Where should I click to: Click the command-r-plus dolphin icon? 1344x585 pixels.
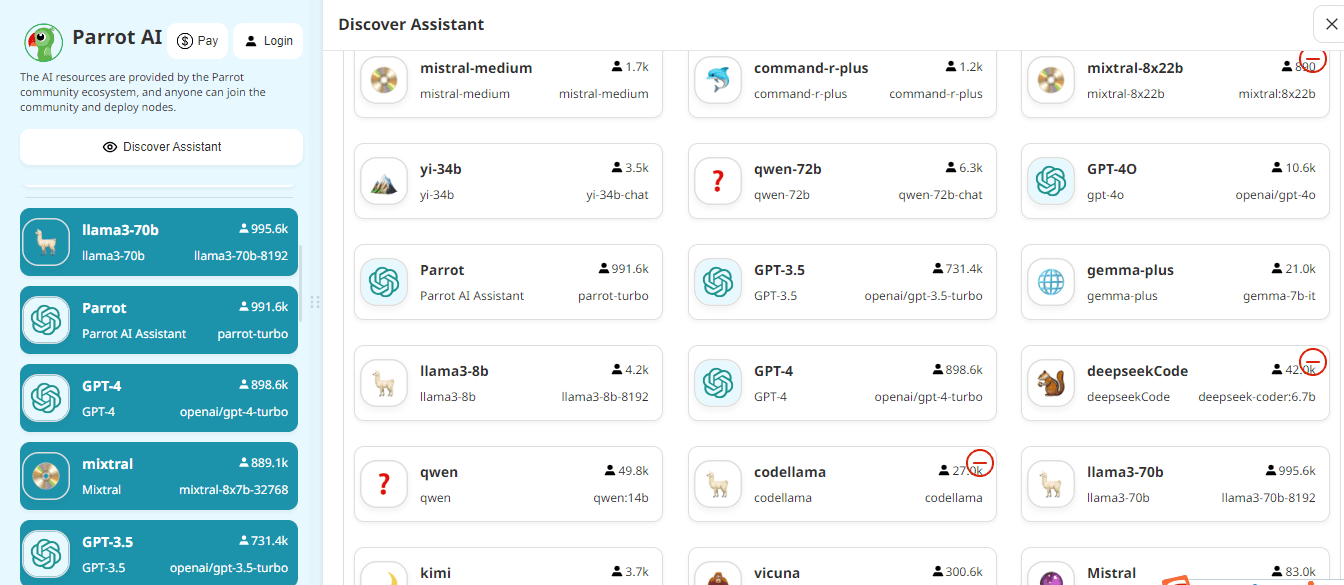click(x=718, y=81)
